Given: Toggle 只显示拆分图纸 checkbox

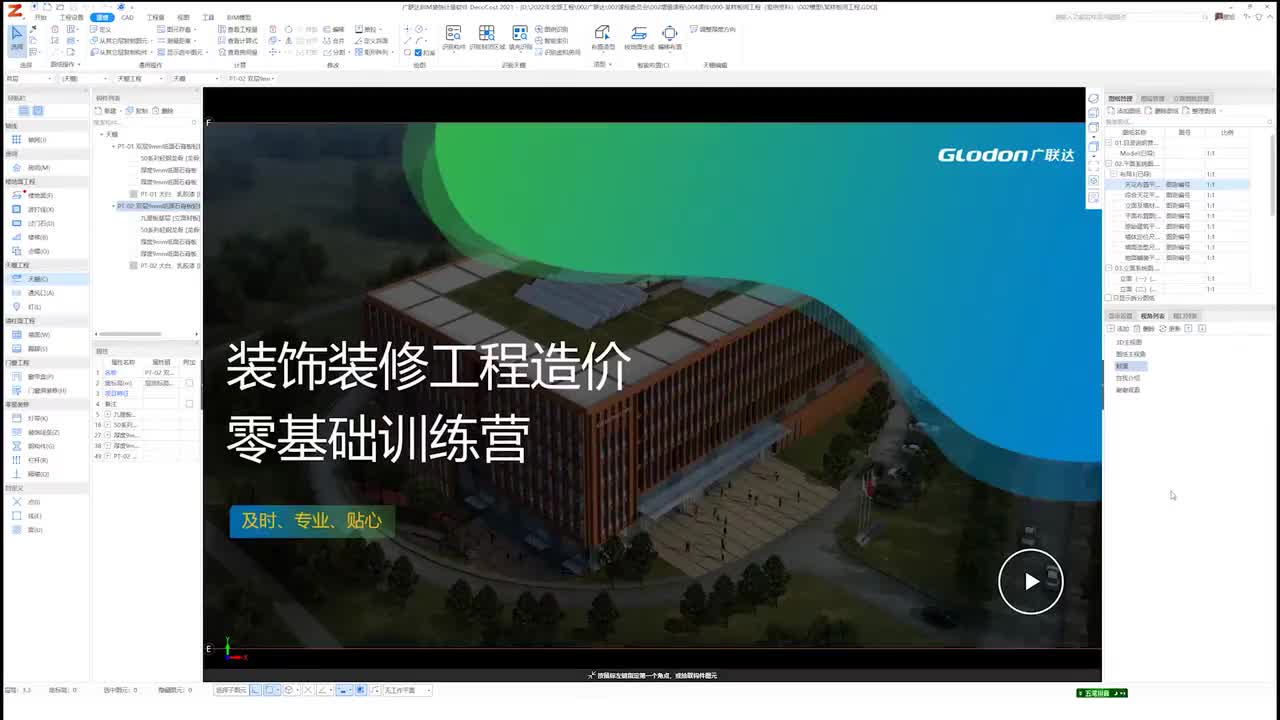Looking at the screenshot, I should coord(1109,298).
